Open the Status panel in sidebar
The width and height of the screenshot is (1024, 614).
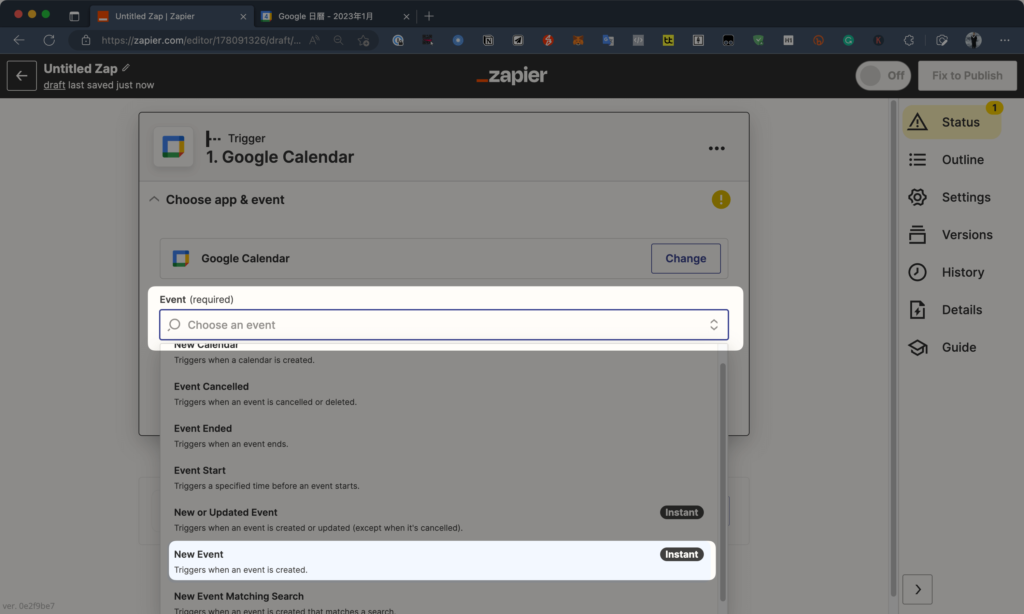coord(952,122)
